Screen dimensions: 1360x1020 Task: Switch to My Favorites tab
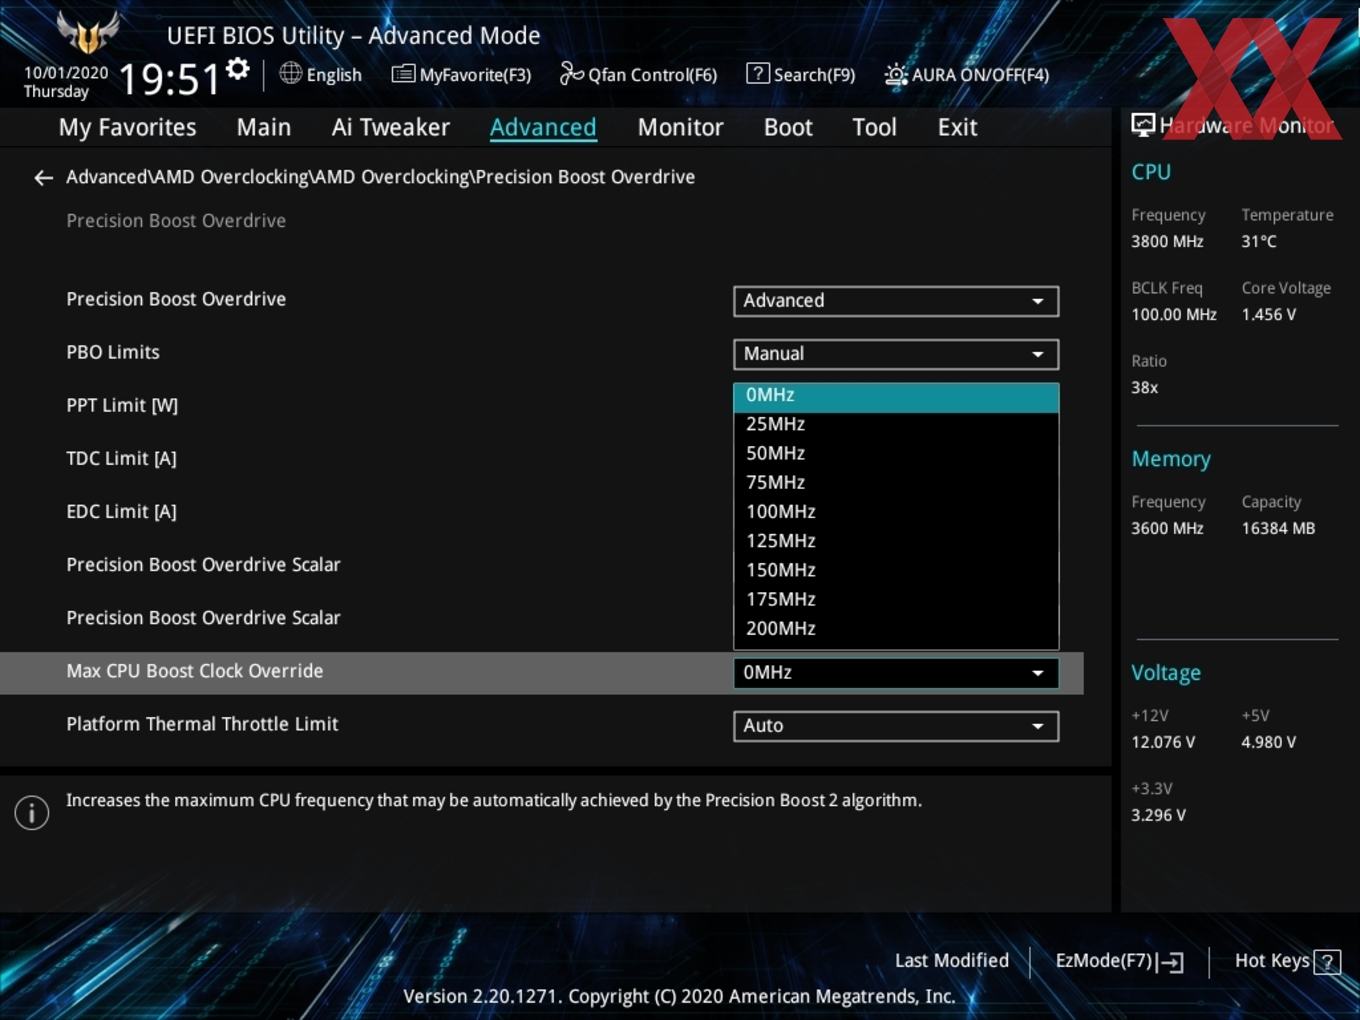pyautogui.click(x=127, y=128)
